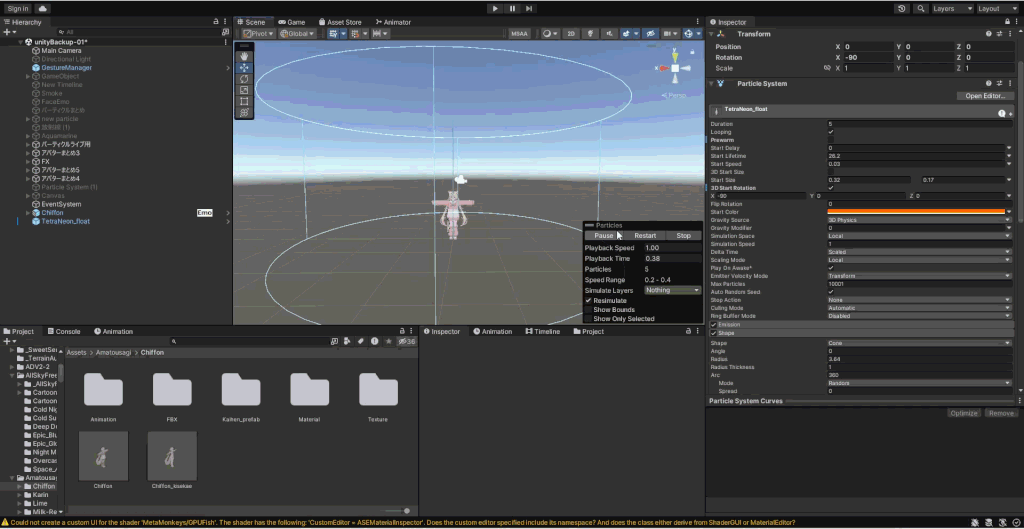Select the Rect transform tool
Viewport: 1024px width, 529px height.
(245, 101)
